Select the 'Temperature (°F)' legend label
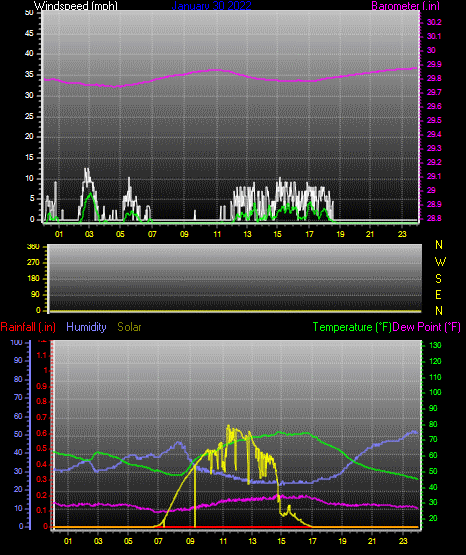The height and width of the screenshot is (555, 466). [x=352, y=327]
